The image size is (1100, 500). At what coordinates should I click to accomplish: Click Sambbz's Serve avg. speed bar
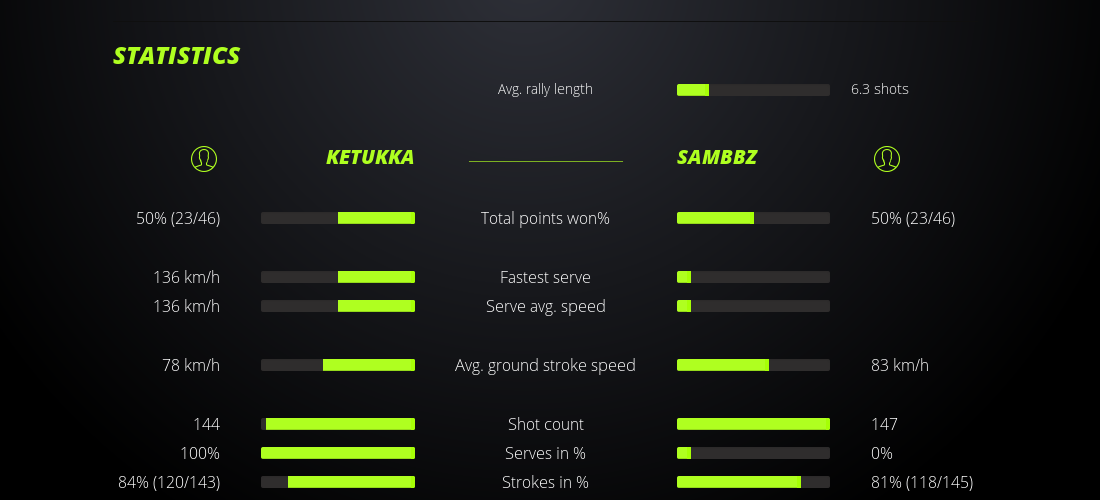coord(753,306)
